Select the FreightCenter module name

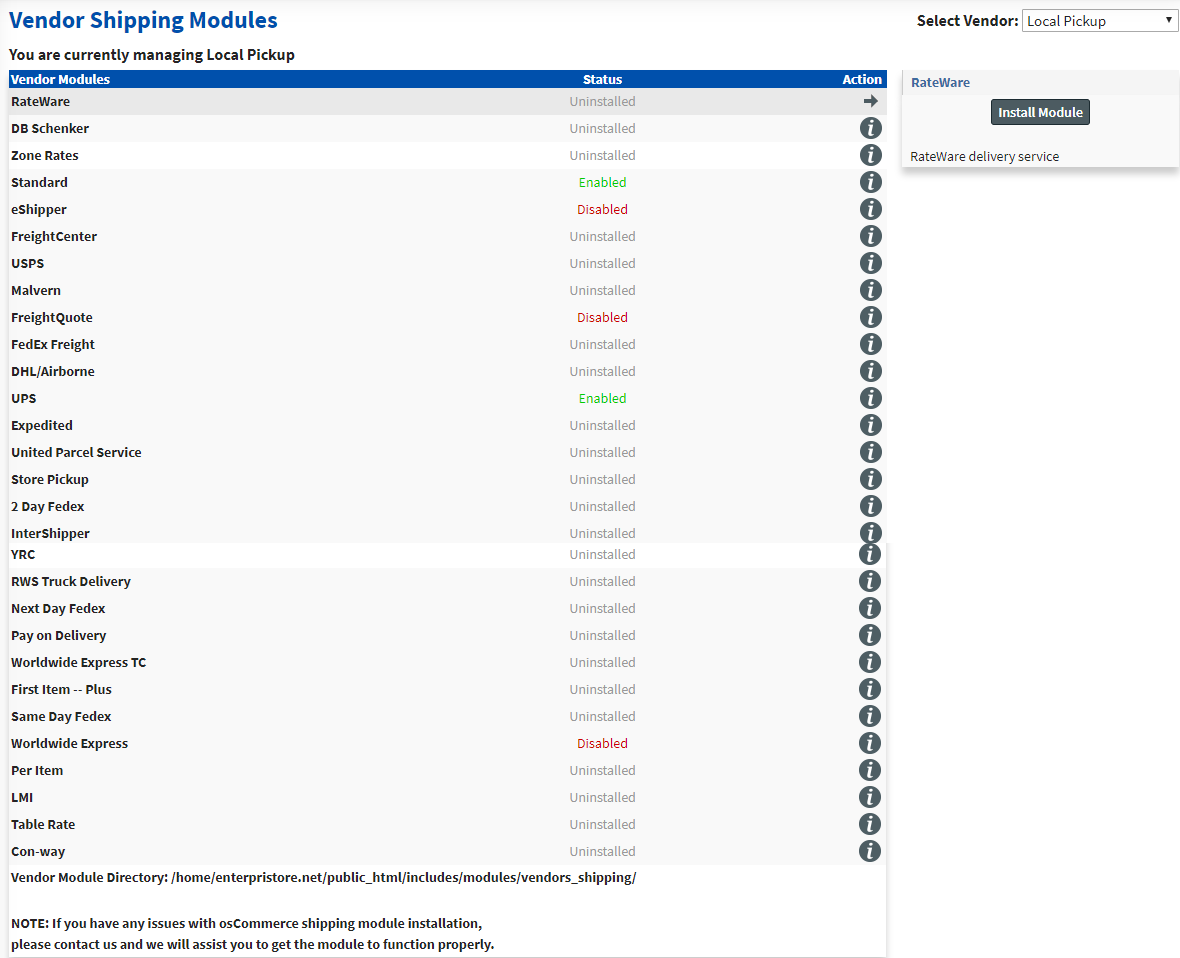[x=54, y=236]
